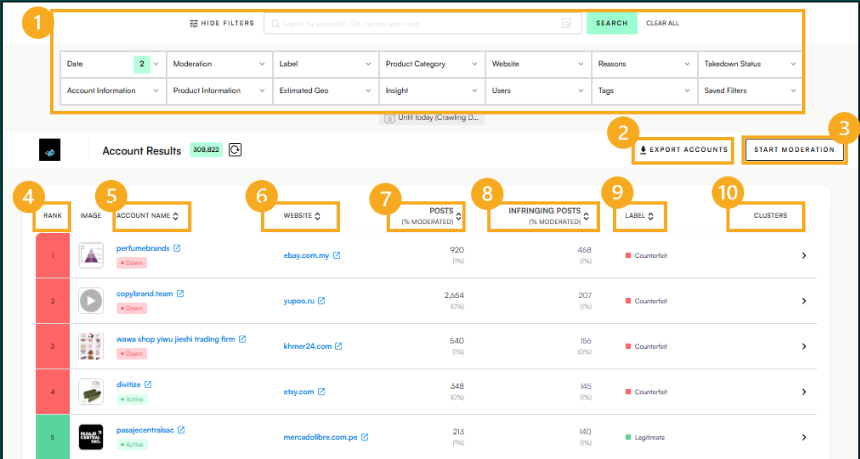Click Export Accounts button
860x459 pixels.
click(x=682, y=150)
